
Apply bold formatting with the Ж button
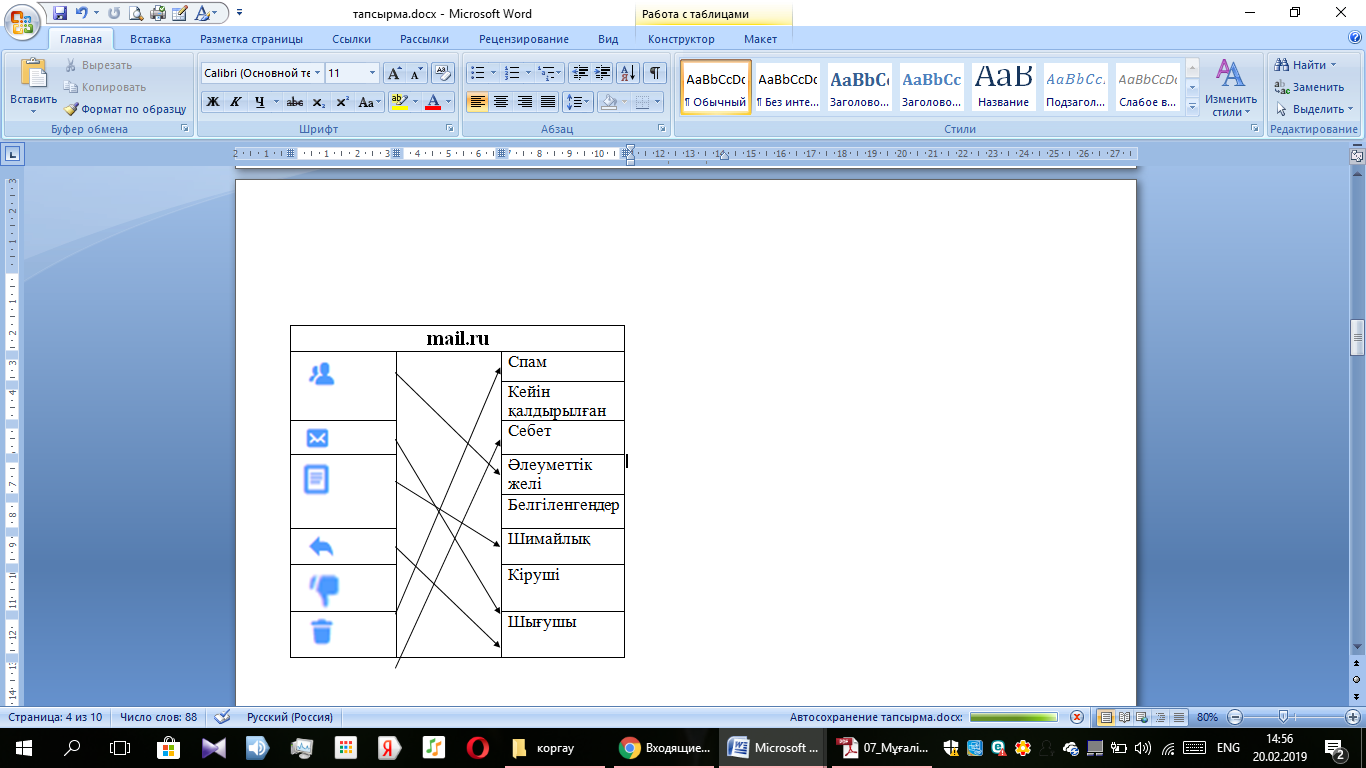[212, 102]
